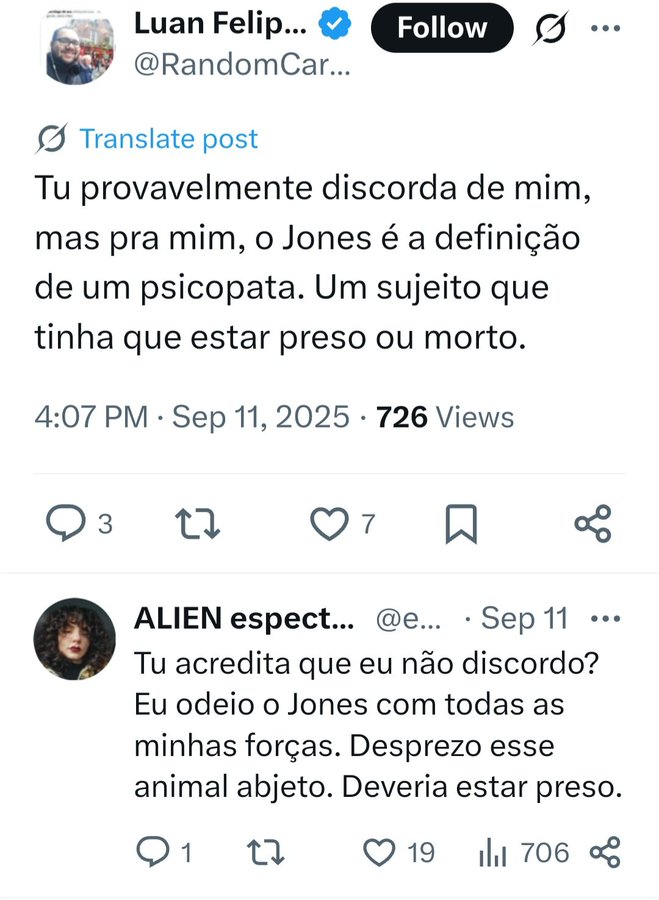Click the Follow button
659x900 pixels.
(441, 28)
